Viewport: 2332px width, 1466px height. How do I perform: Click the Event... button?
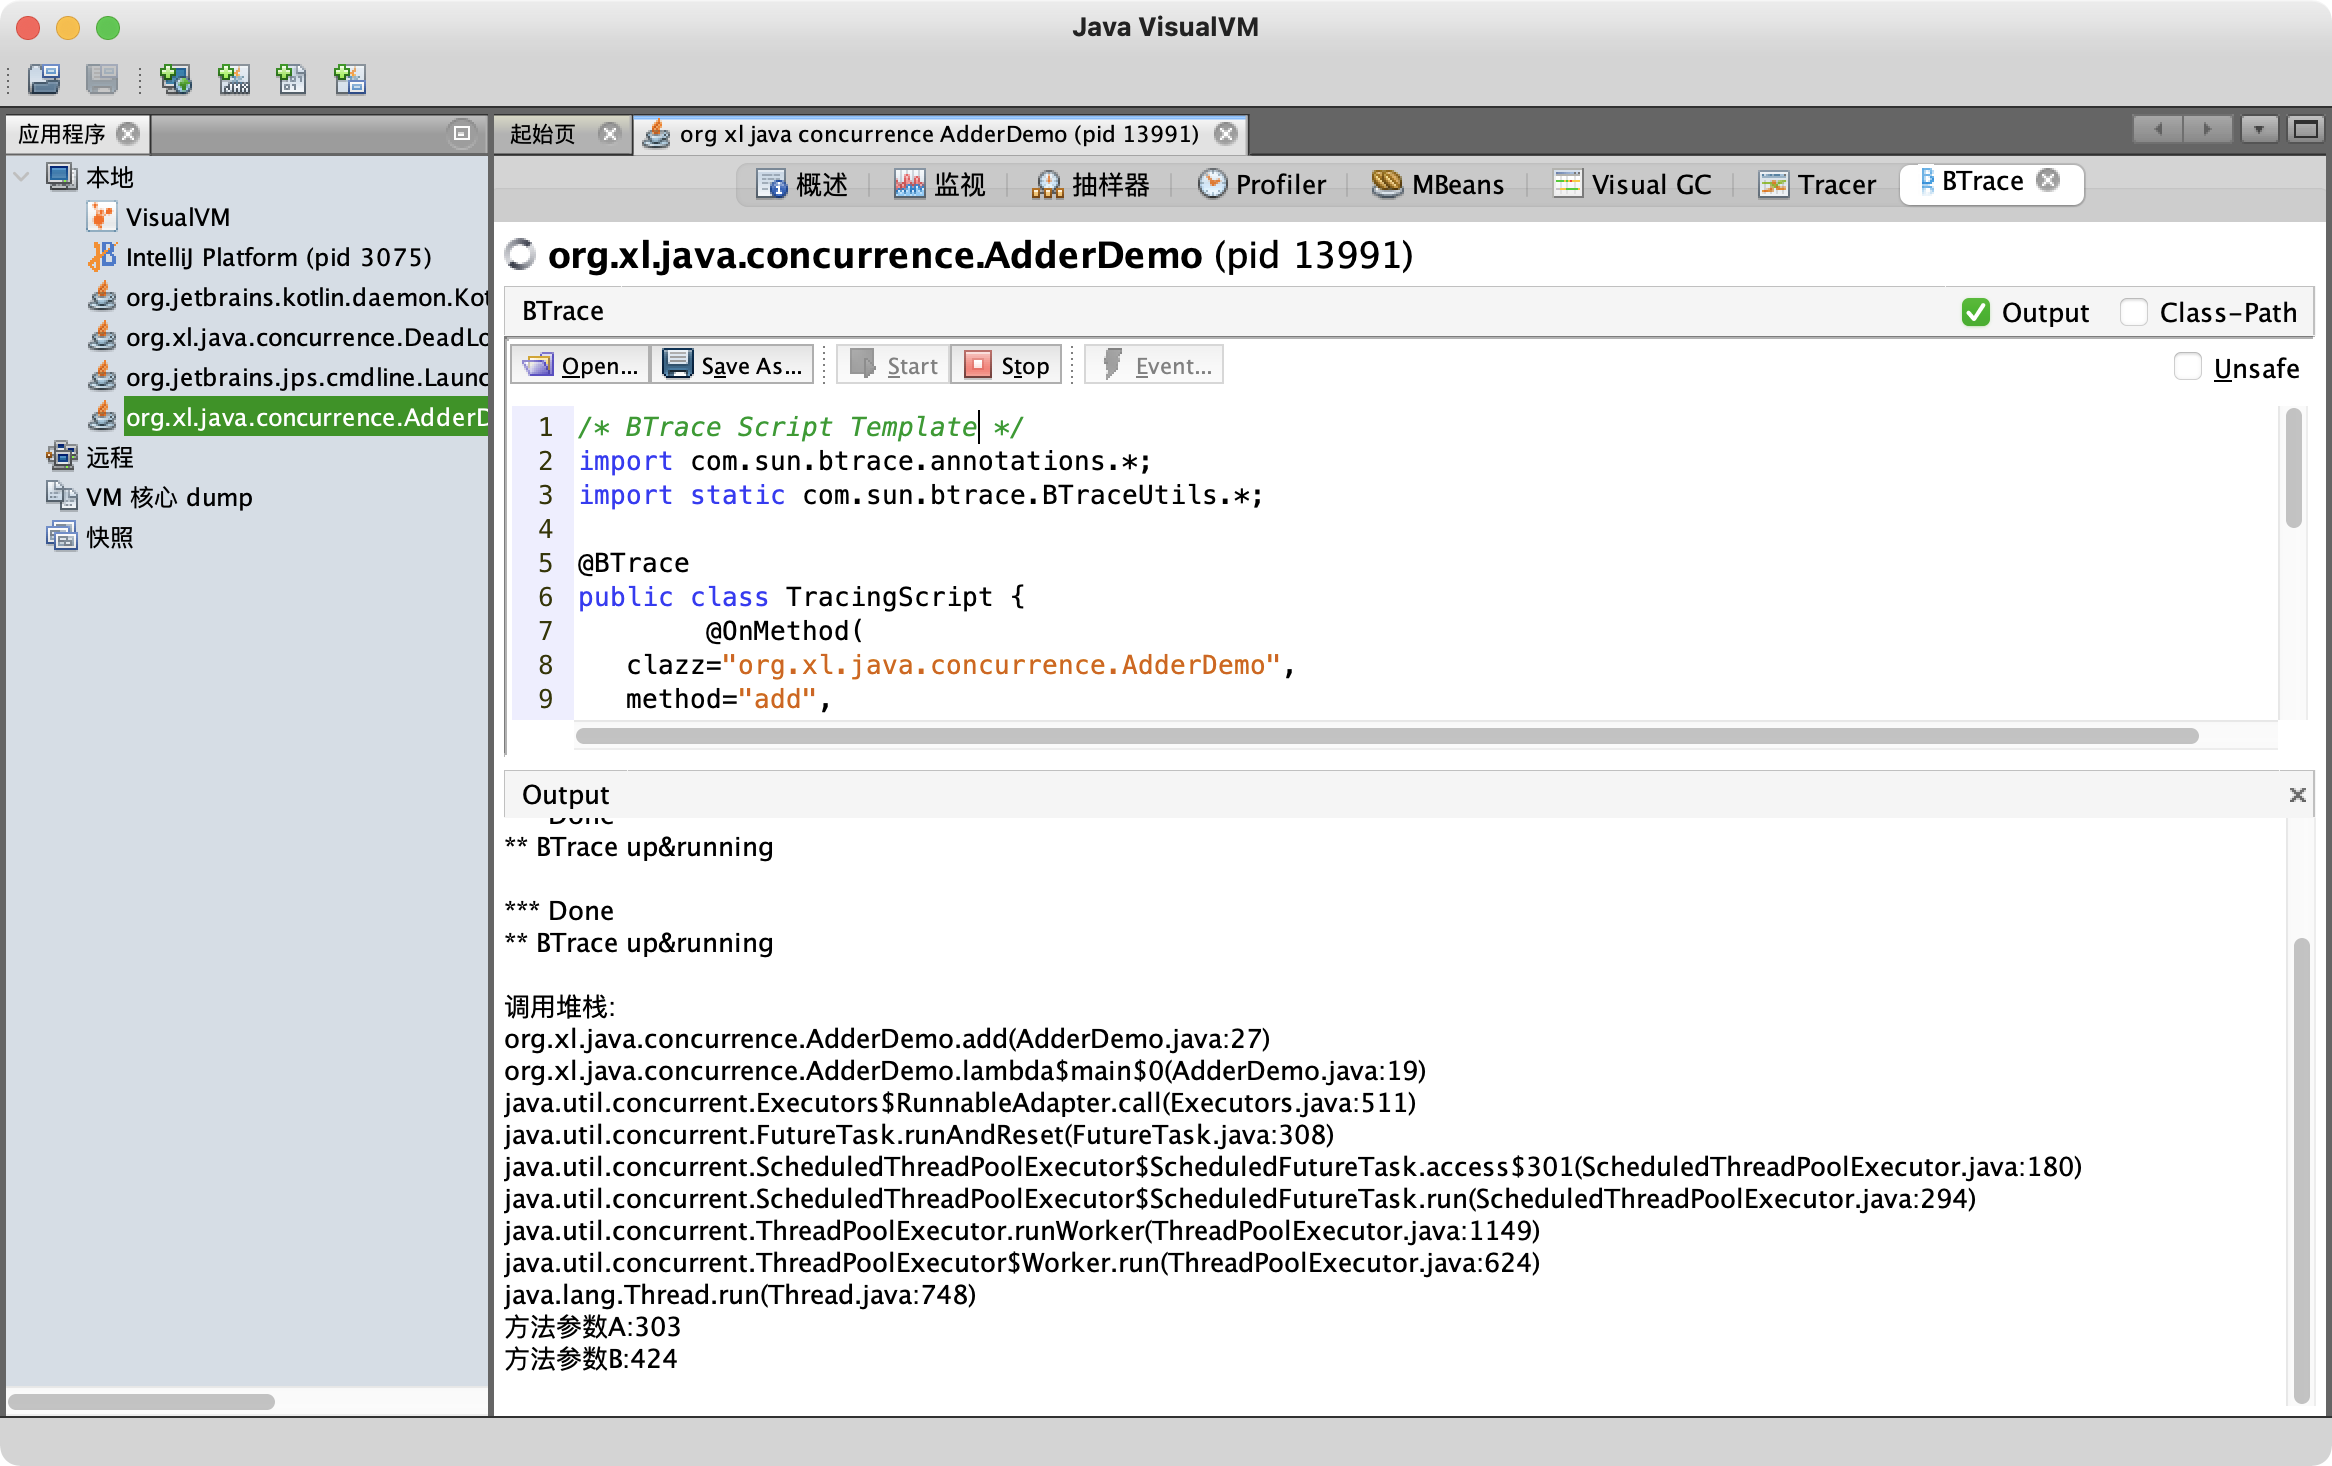click(1154, 365)
